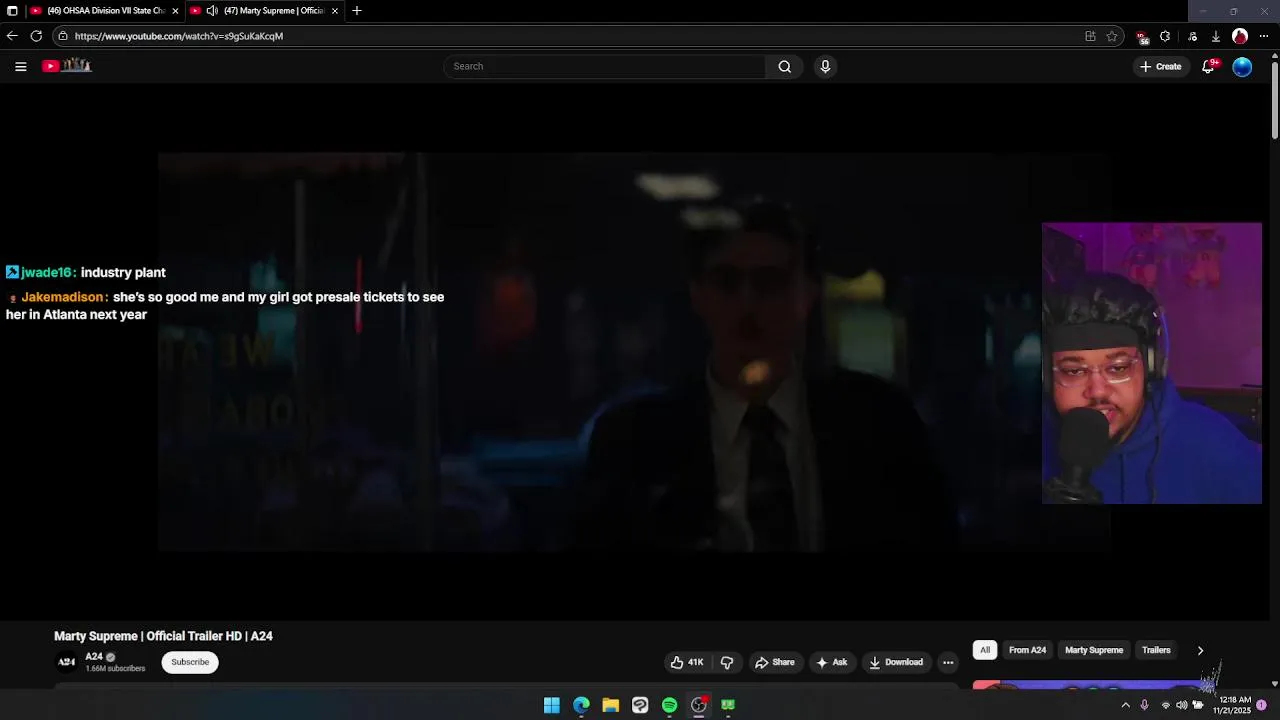Click the Ask button
This screenshot has width=1280, height=720.
point(831,662)
